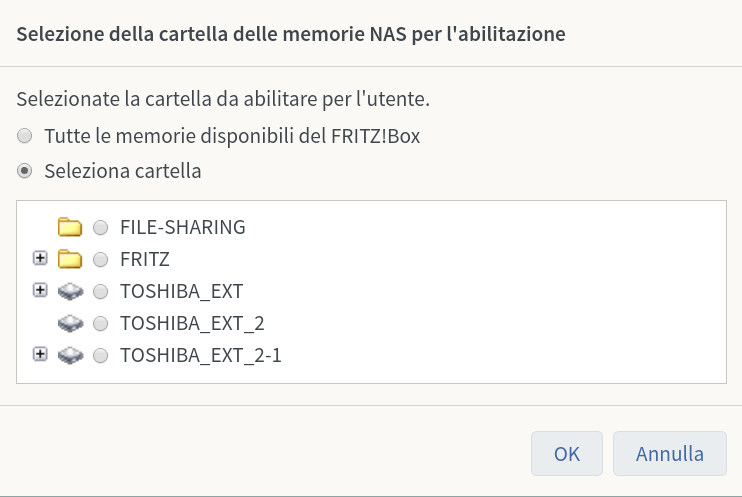Select the TOSHIBA_EXT radio button
Image resolution: width=742 pixels, height=497 pixels.
click(100, 292)
